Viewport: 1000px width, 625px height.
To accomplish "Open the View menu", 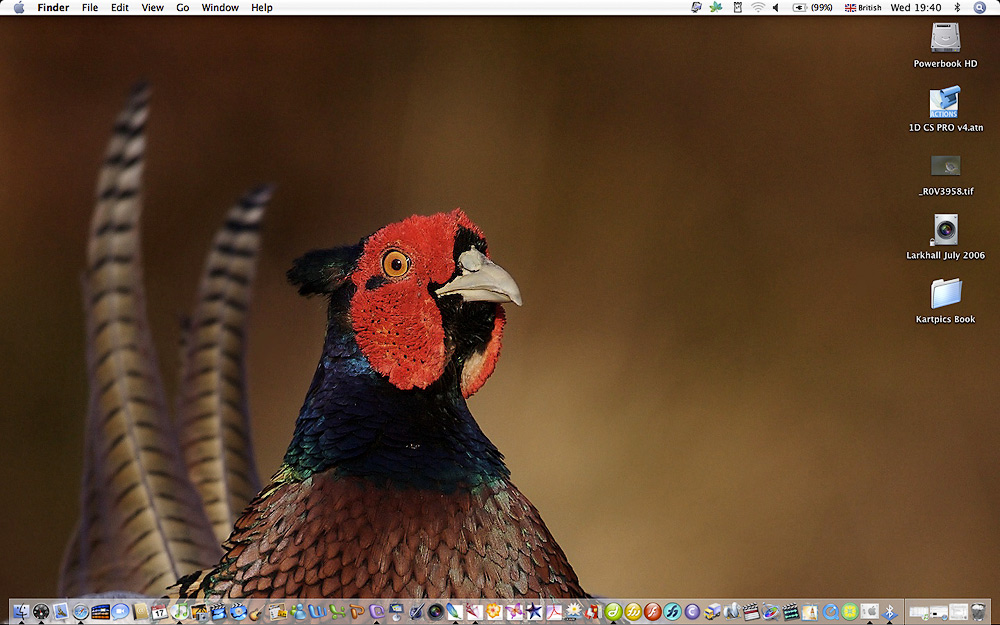I will 152,8.
